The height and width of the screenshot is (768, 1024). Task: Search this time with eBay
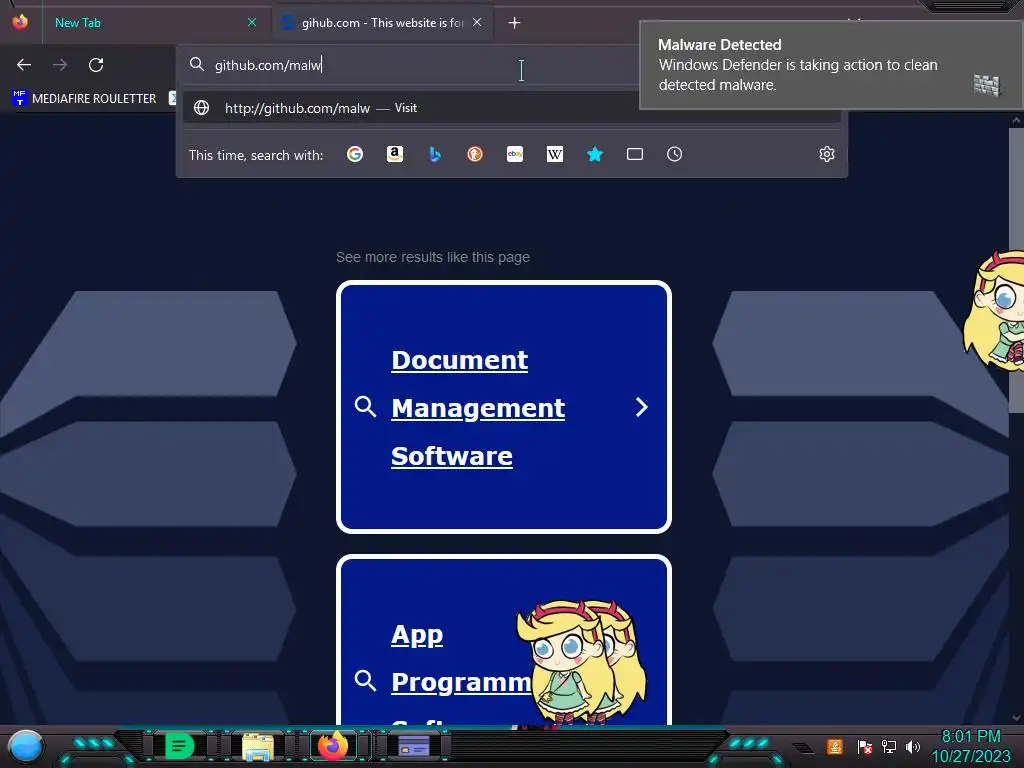(x=515, y=154)
